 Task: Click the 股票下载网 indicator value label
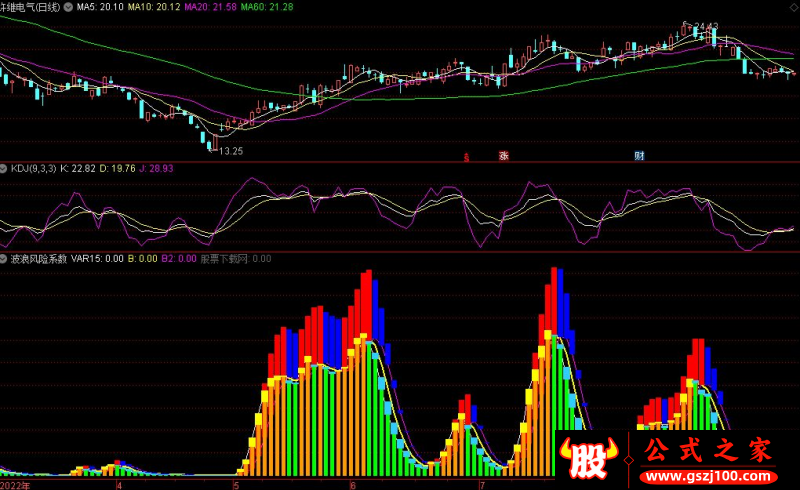(224, 258)
